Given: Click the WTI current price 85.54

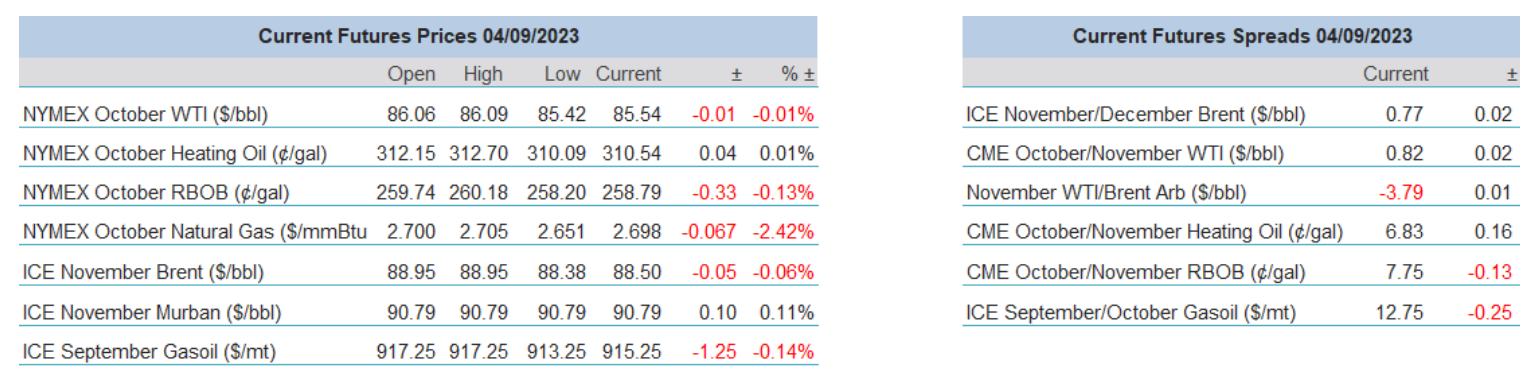Looking at the screenshot, I should point(637,114).
